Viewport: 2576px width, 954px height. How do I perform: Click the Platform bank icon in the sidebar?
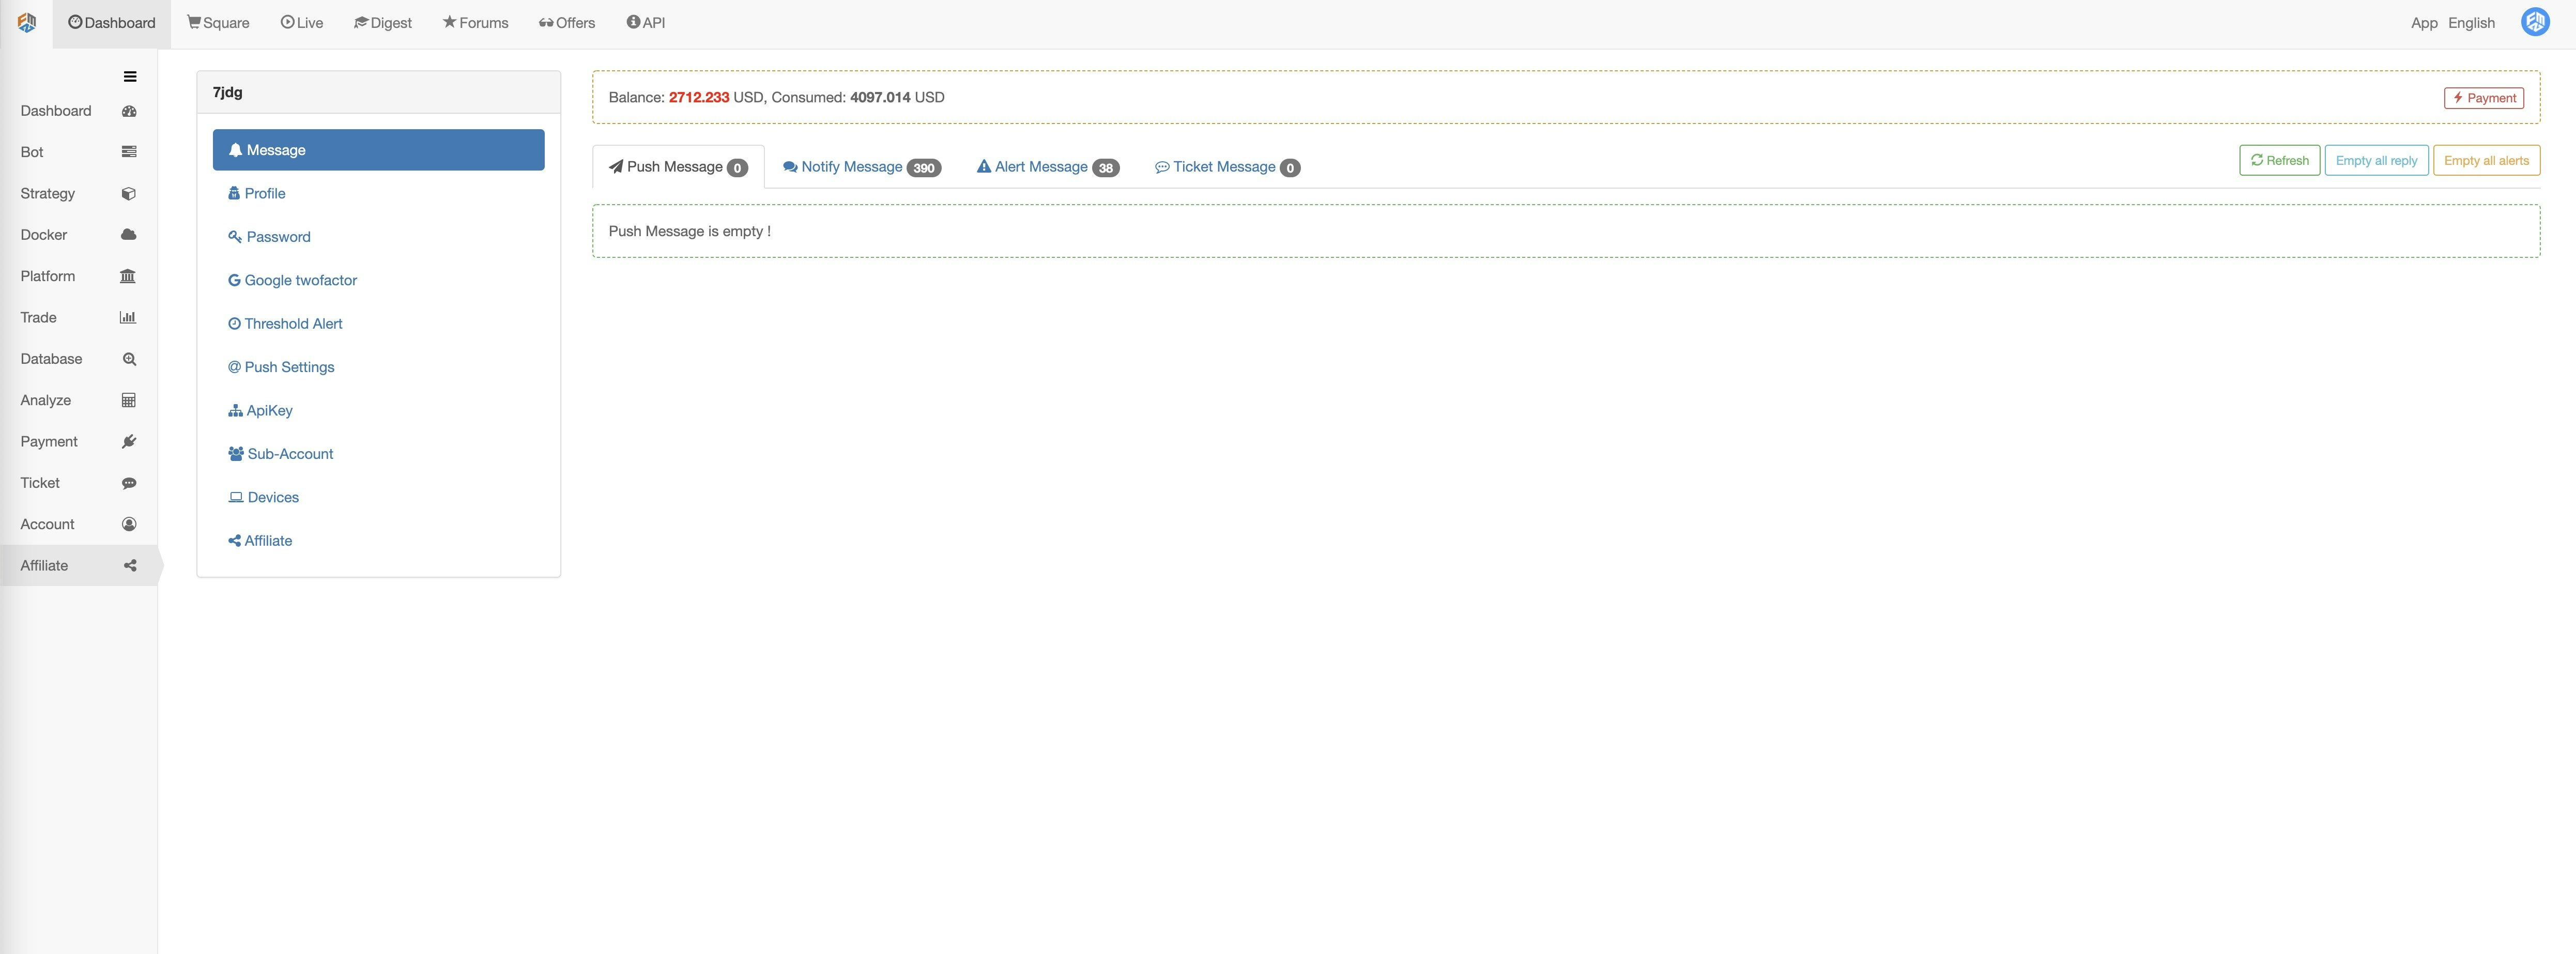coord(128,276)
